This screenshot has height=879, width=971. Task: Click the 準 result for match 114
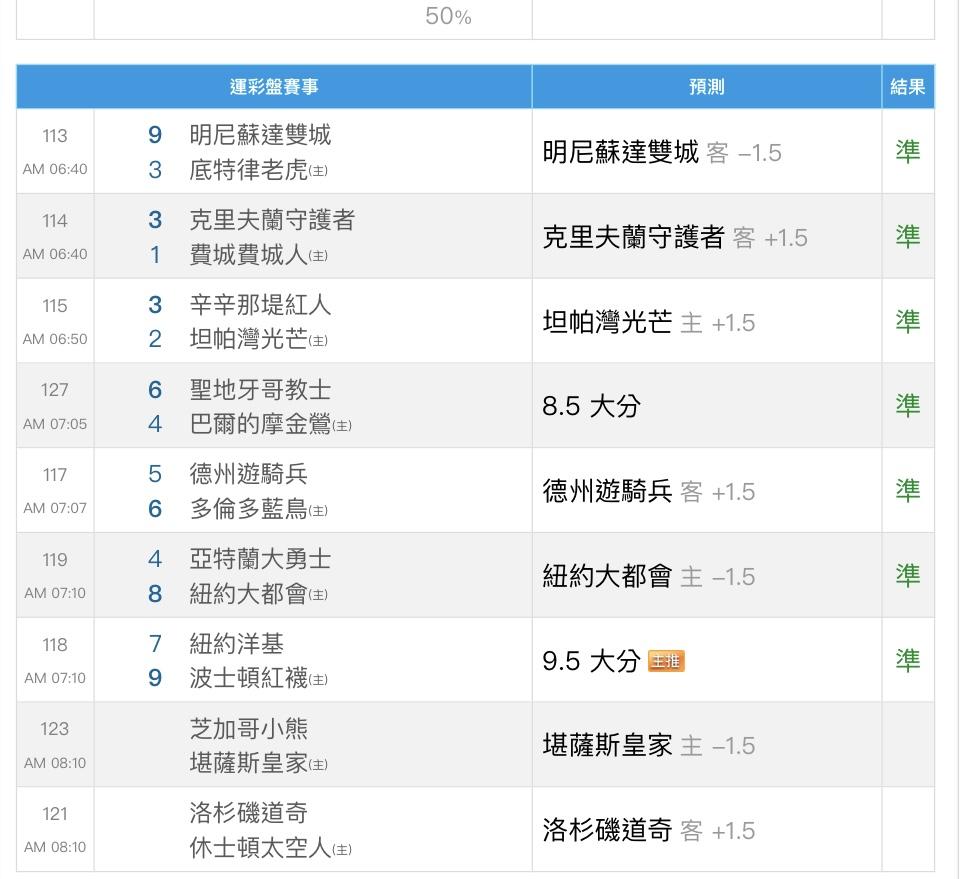pyautogui.click(x=908, y=237)
